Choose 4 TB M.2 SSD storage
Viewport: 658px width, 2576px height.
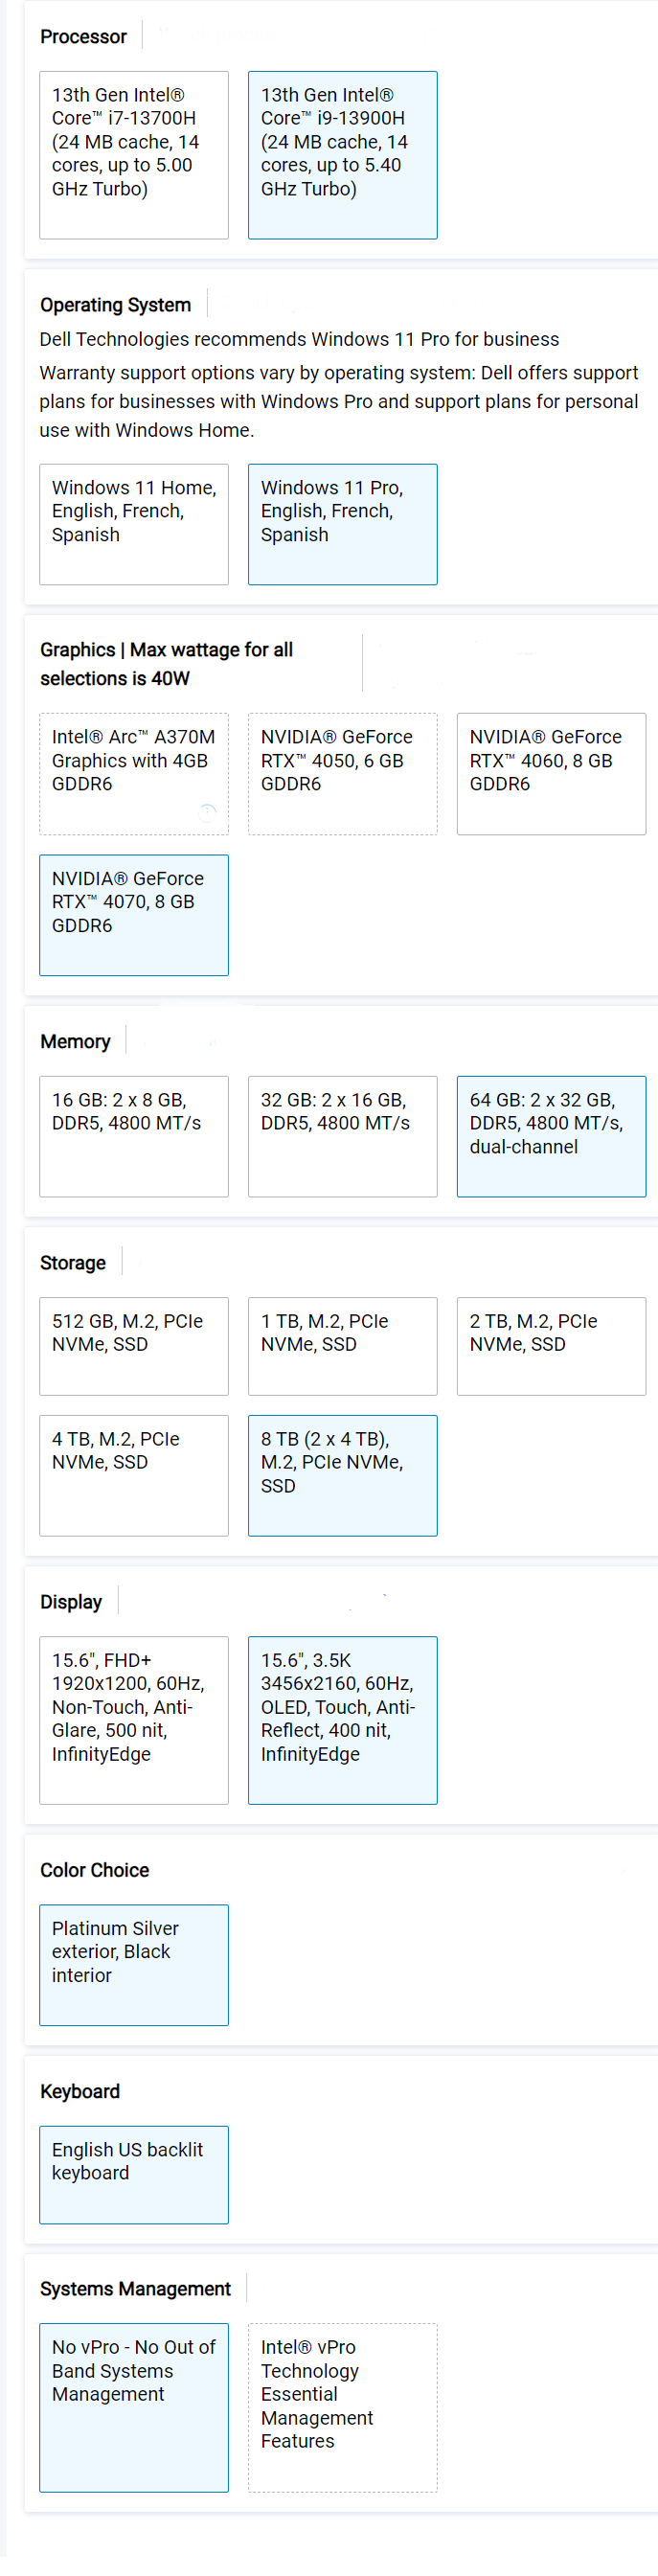click(134, 1475)
